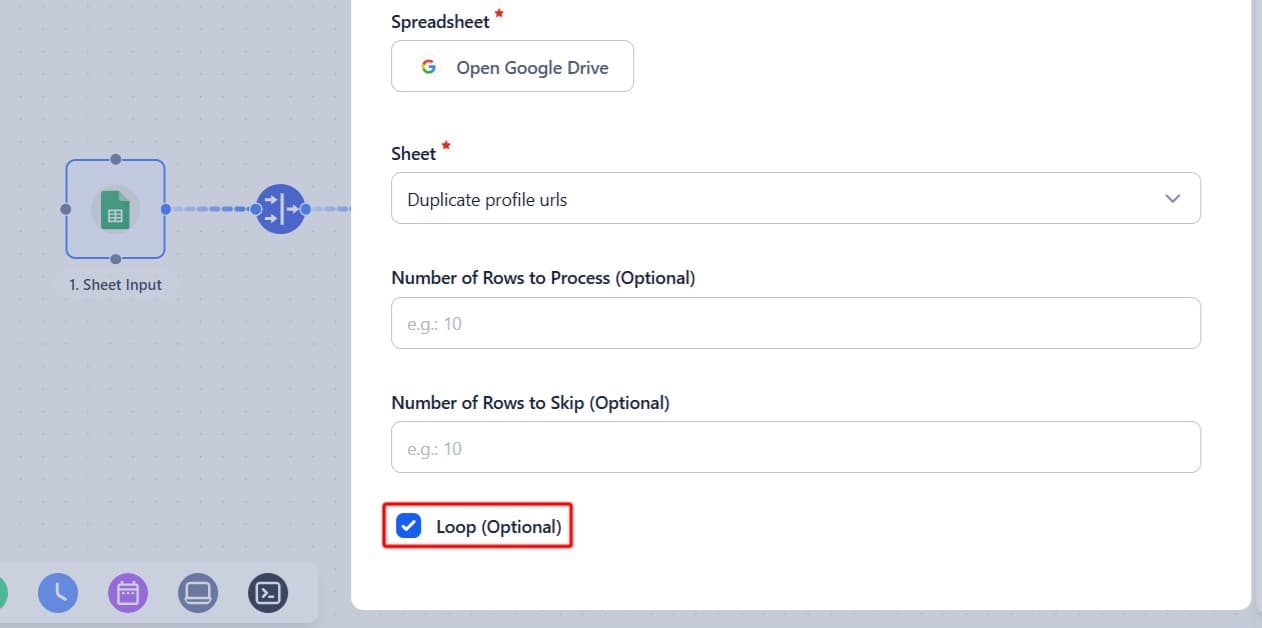Viewport: 1262px width, 628px height.
Task: Click the Sheet Input node's left connector dot
Action: (66, 209)
